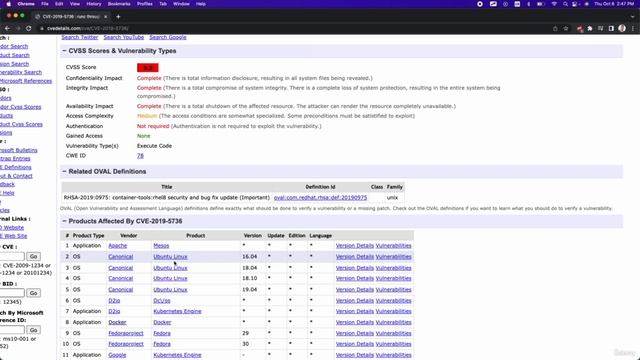Click Go button for Microsoft reference ID
The width and height of the screenshot is (640, 360).
coord(33,330)
